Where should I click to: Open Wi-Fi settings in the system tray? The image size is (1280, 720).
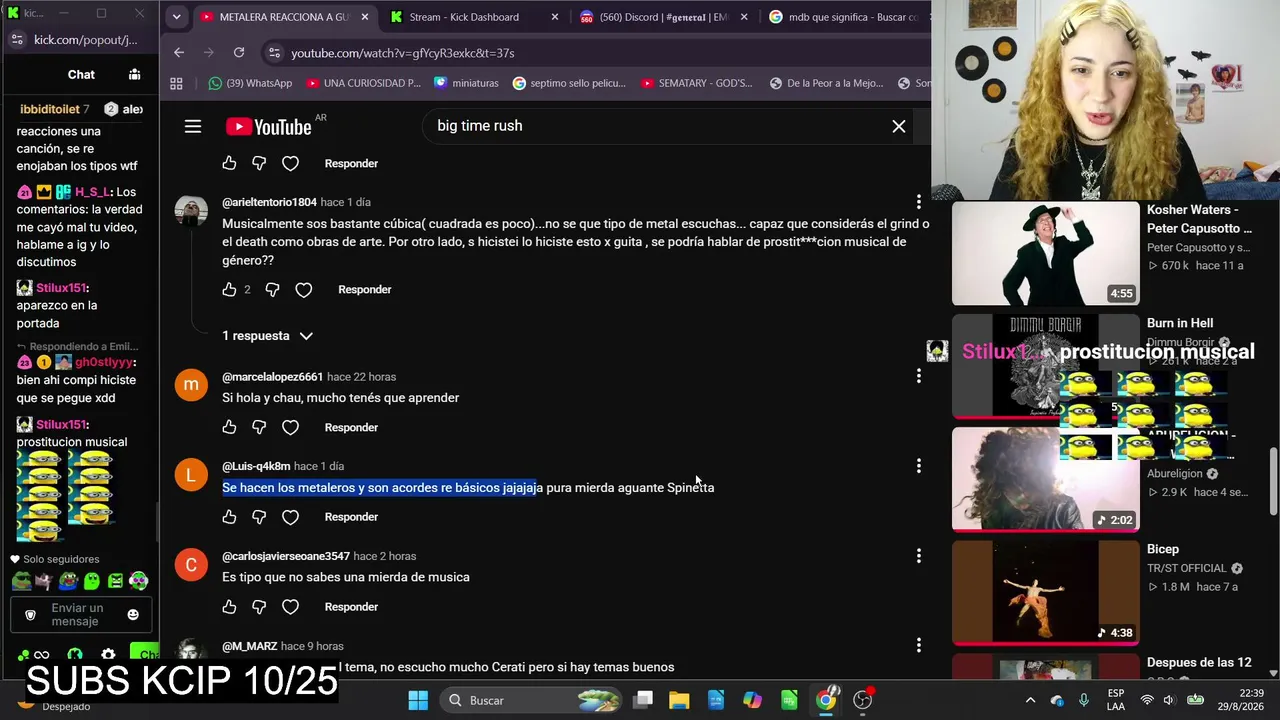point(1147,700)
